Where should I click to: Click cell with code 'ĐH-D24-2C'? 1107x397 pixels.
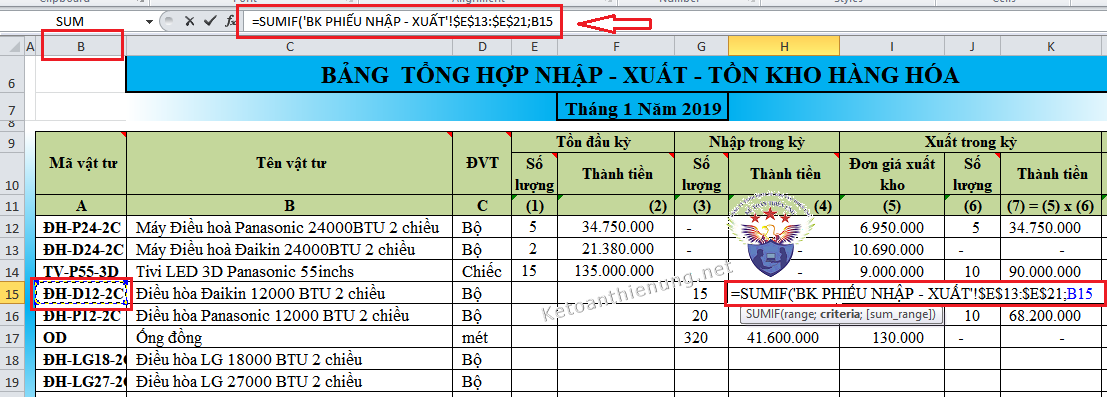(x=80, y=249)
